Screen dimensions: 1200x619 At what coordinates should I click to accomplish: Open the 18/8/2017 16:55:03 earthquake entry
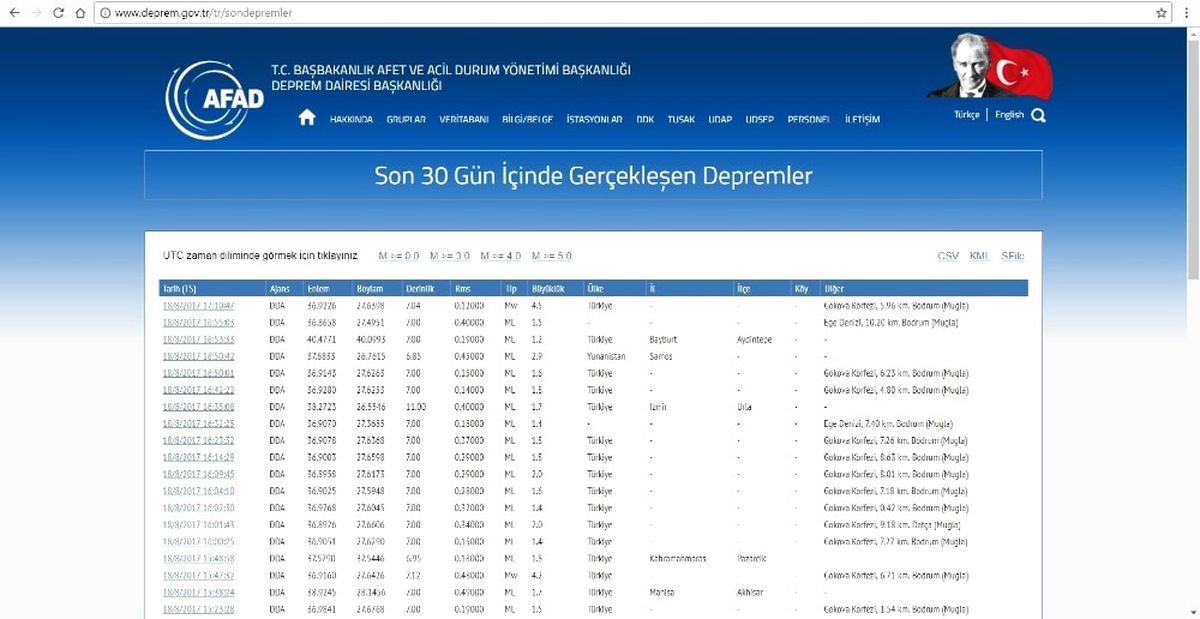click(198, 322)
